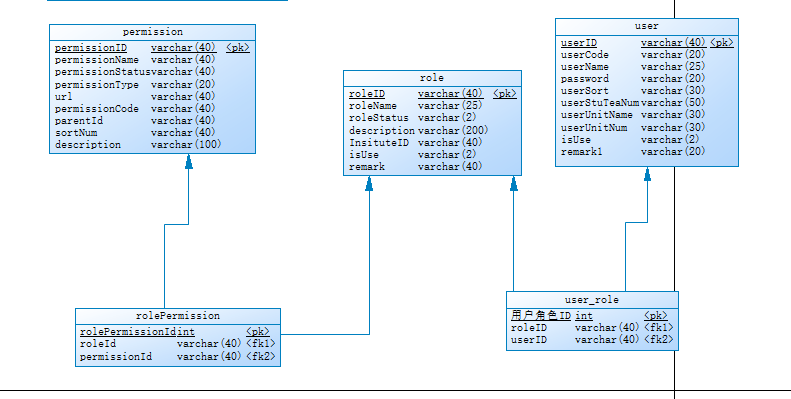Click the 用户角色ID column name
Screen dimensions: 791x399
pos(541,316)
